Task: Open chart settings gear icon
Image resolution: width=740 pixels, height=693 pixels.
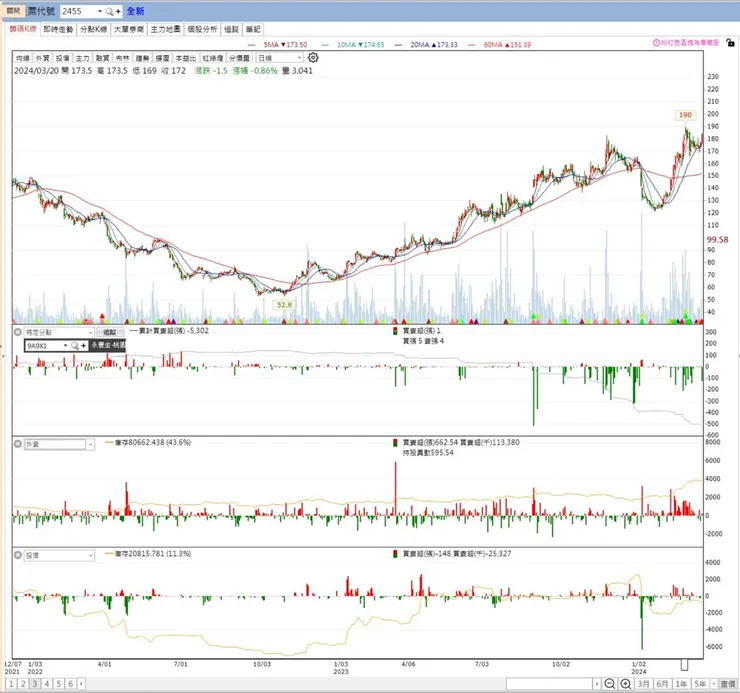Action: 313,58
